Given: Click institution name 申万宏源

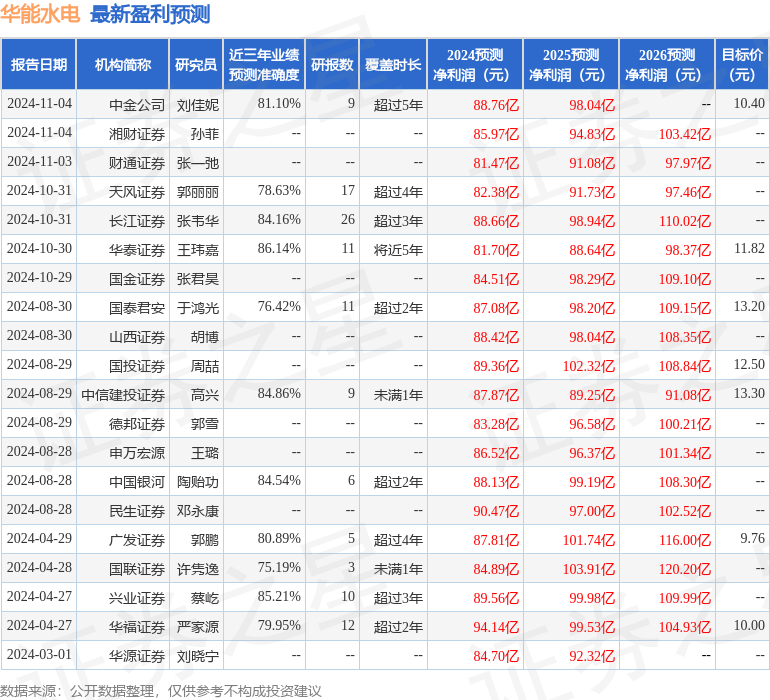Looking at the screenshot, I should 137,452.
